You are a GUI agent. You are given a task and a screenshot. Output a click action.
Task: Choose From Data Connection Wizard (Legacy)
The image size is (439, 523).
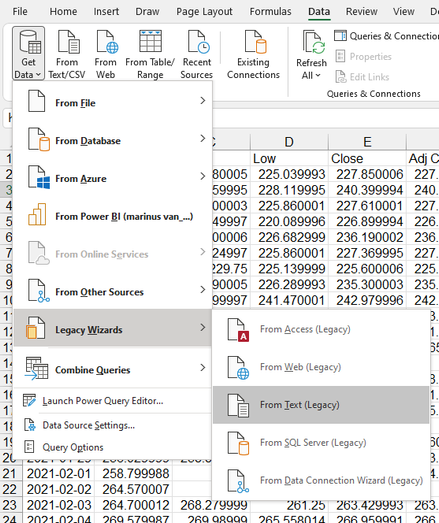point(321,480)
